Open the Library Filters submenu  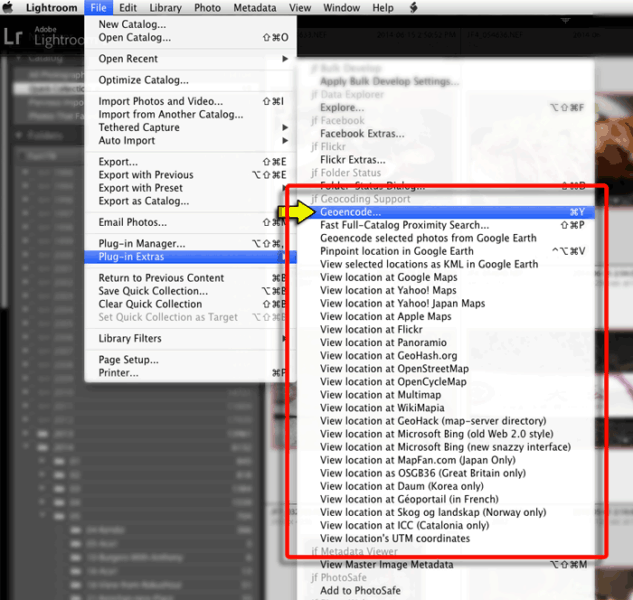(190, 339)
